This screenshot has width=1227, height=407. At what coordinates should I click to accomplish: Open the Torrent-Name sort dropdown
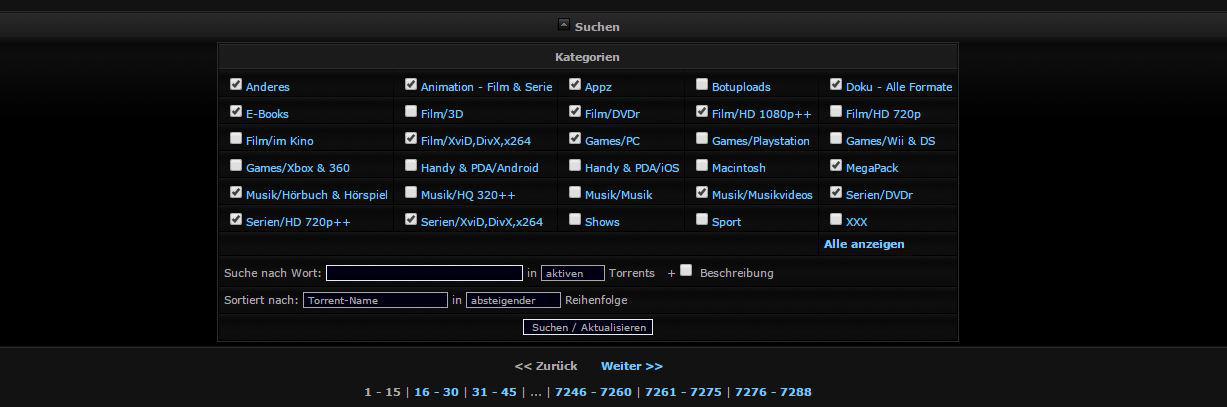tap(375, 300)
